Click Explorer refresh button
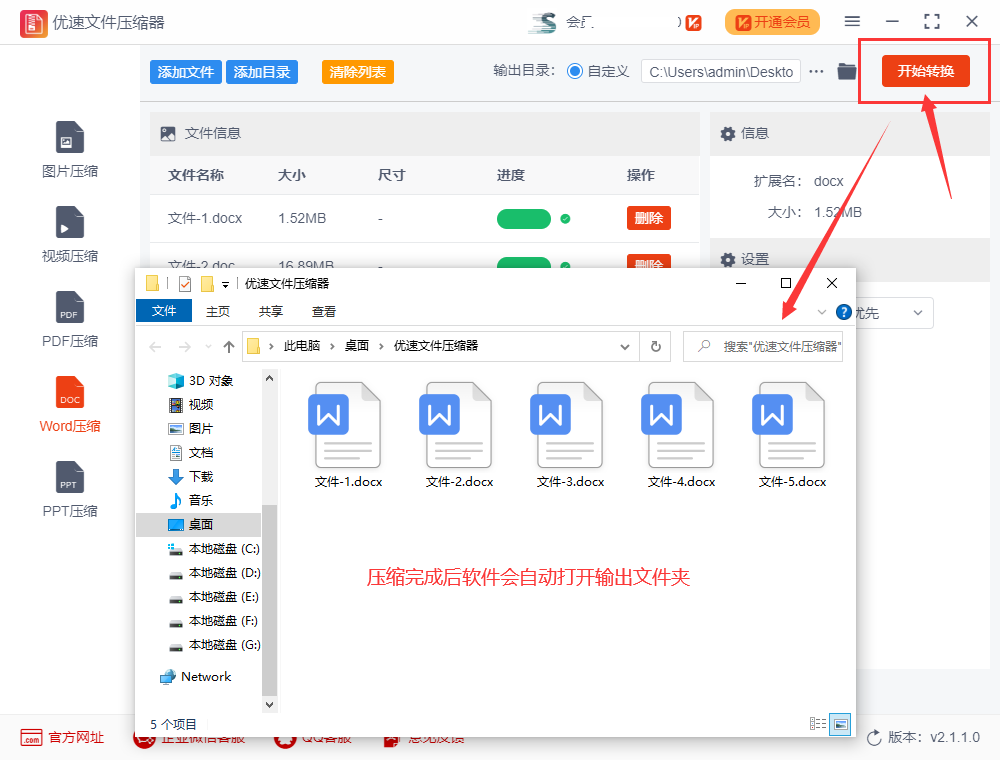Viewport: 1000px width, 760px height. click(656, 346)
